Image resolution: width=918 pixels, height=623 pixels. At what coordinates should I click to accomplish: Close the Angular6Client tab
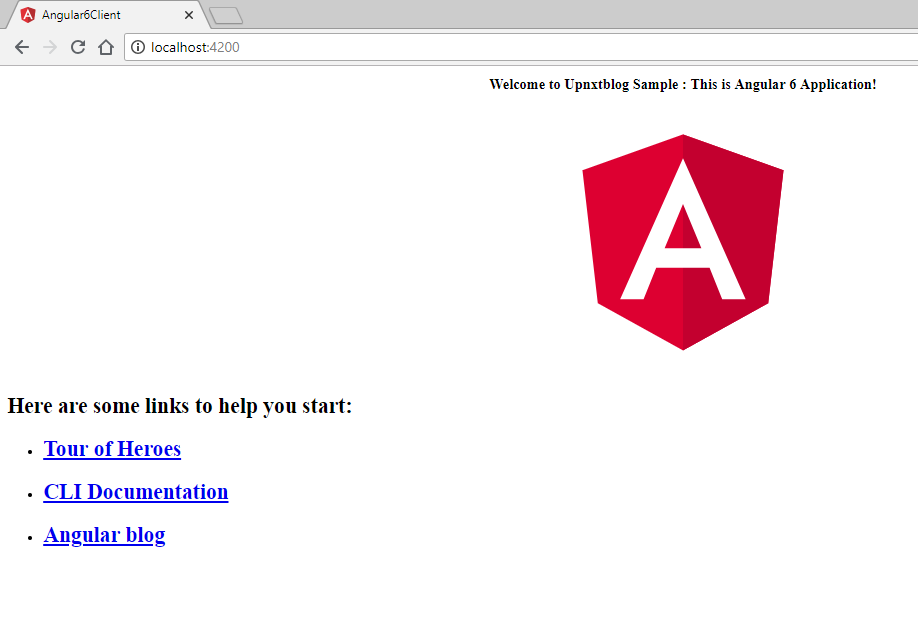pyautogui.click(x=189, y=15)
